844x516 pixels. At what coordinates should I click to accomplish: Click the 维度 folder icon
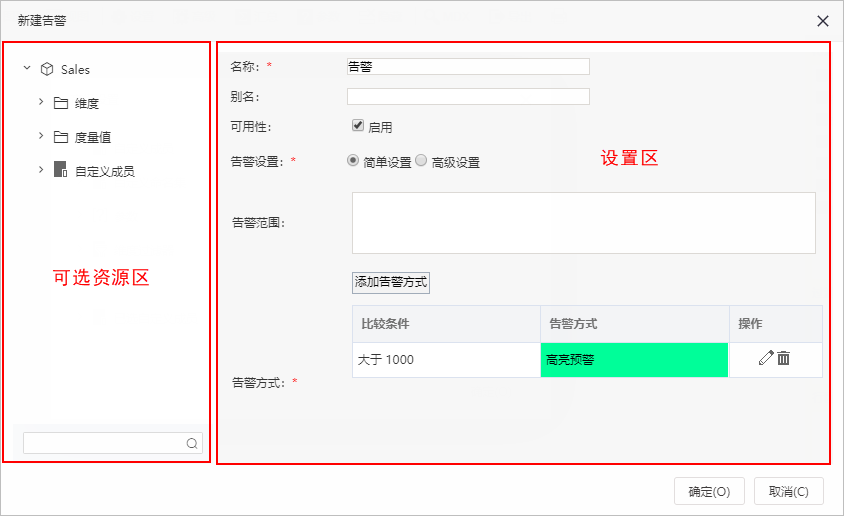point(61,103)
